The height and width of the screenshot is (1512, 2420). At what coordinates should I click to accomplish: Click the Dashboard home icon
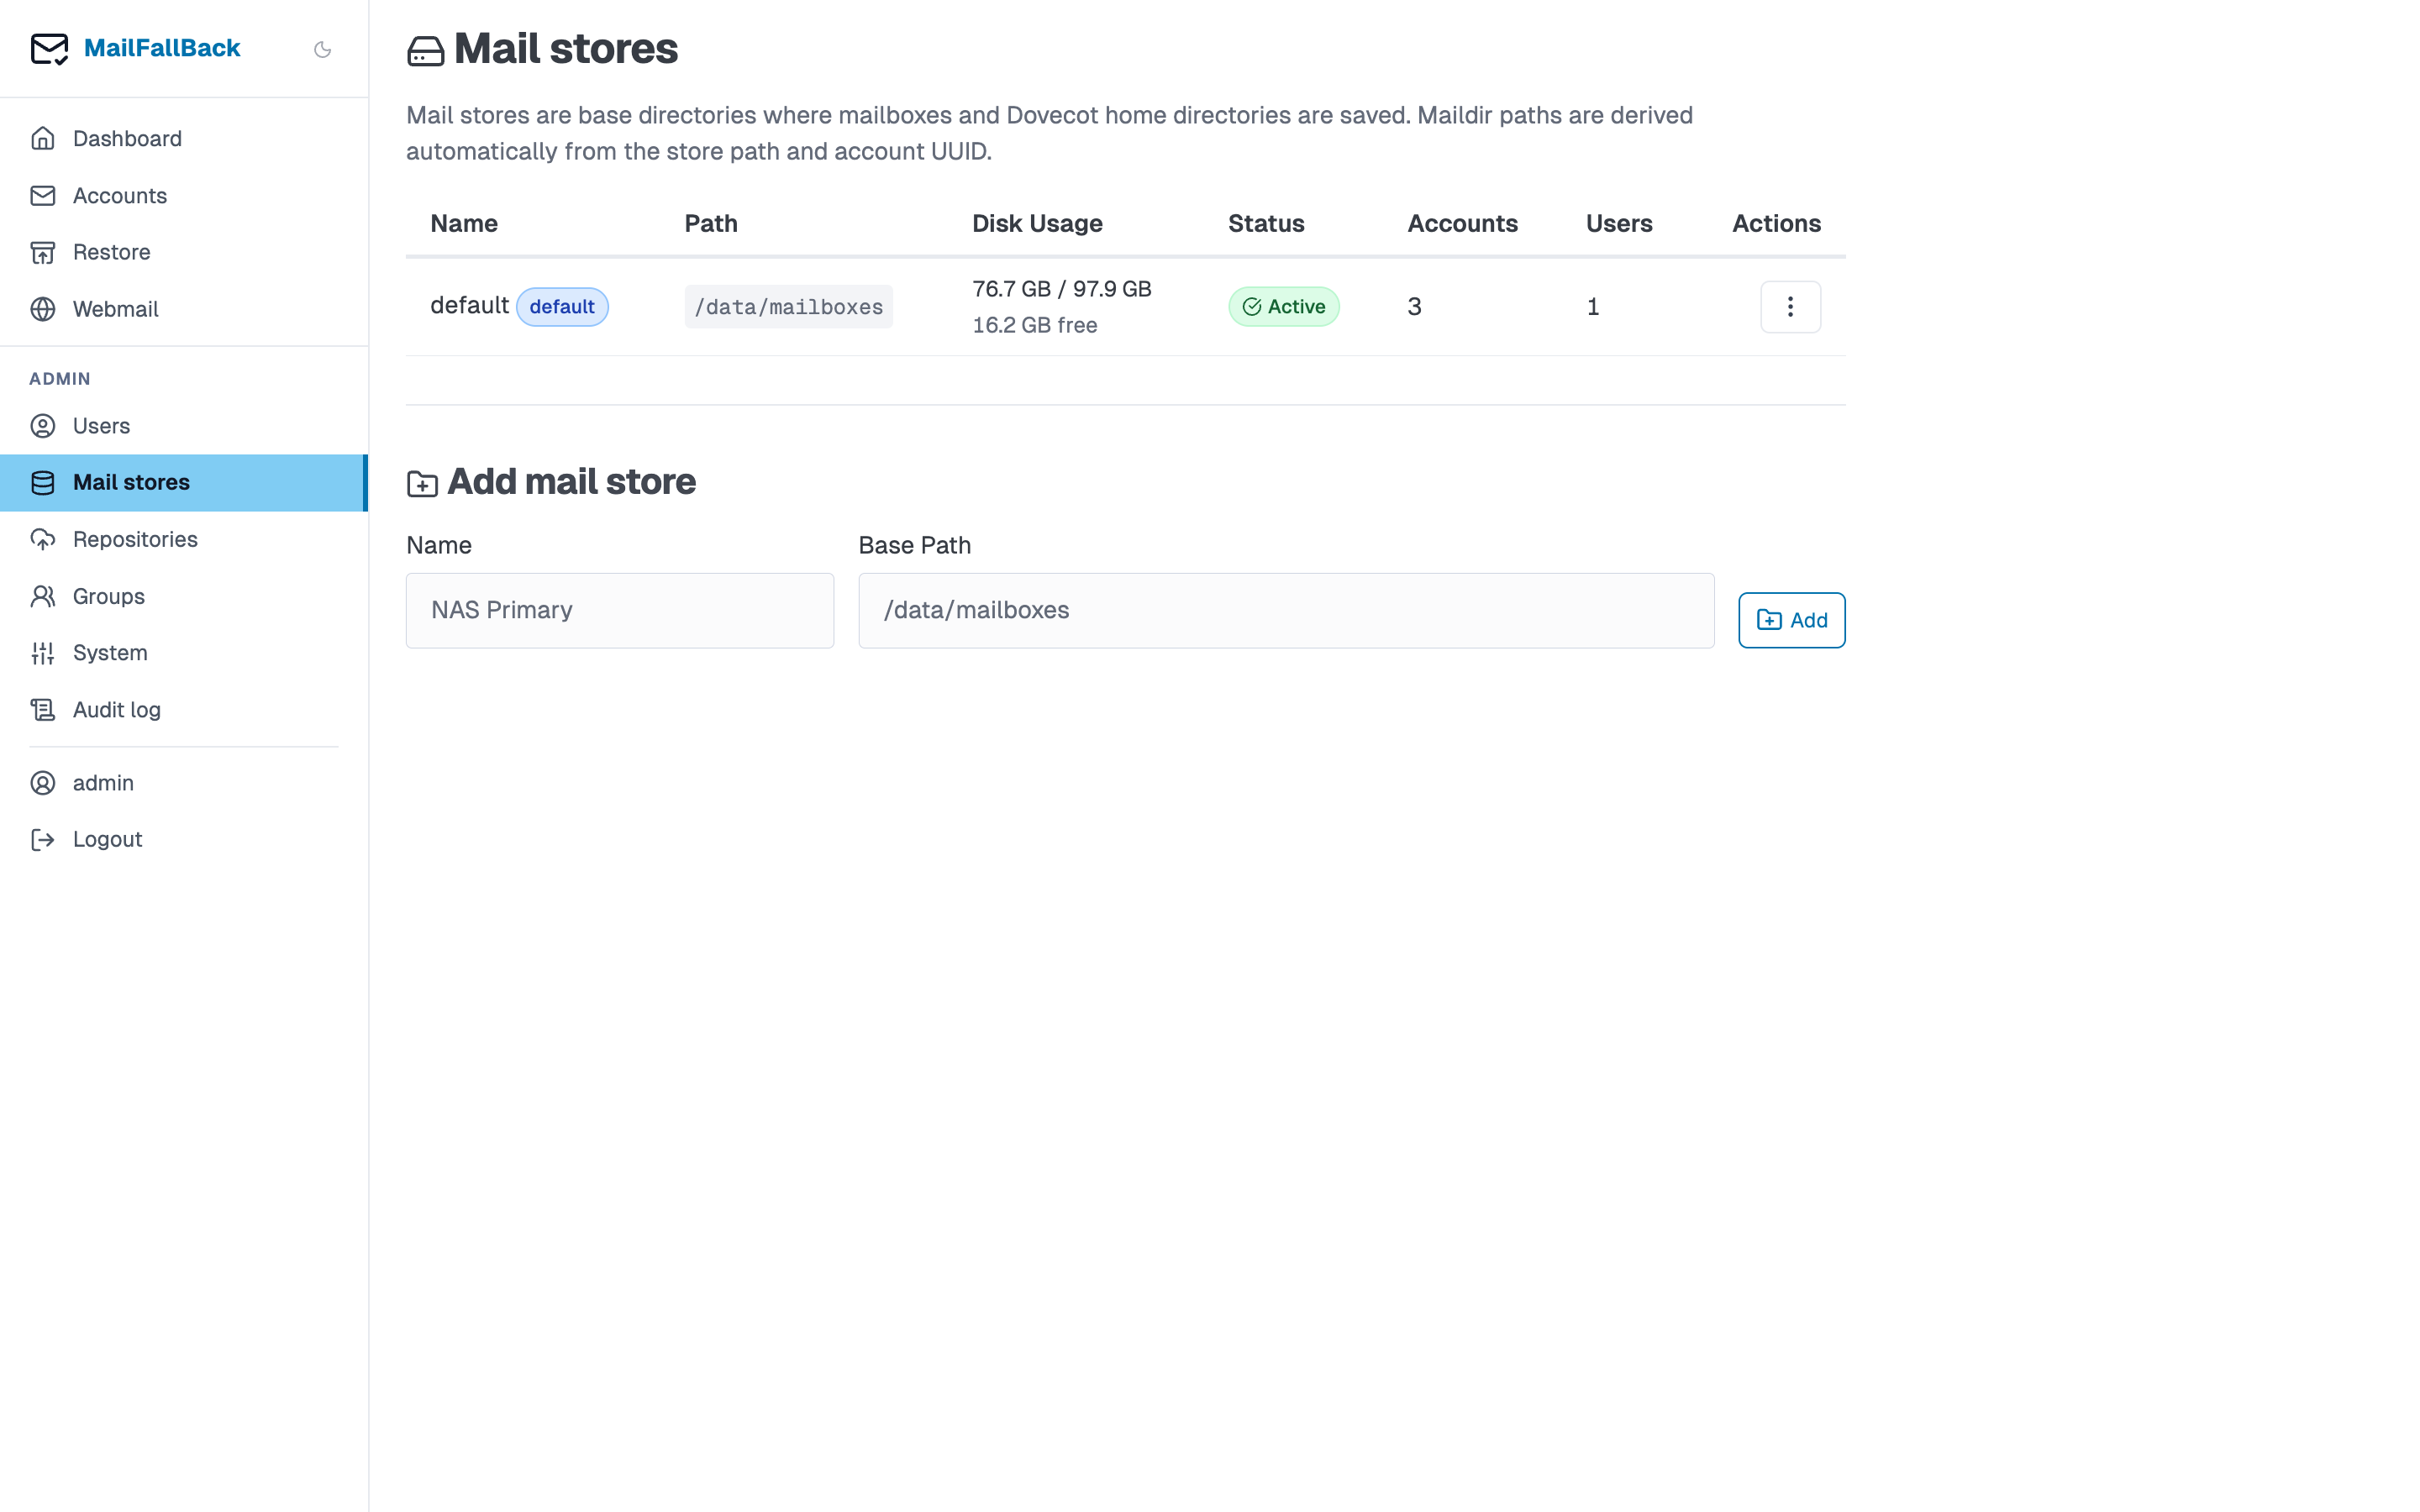click(x=43, y=138)
